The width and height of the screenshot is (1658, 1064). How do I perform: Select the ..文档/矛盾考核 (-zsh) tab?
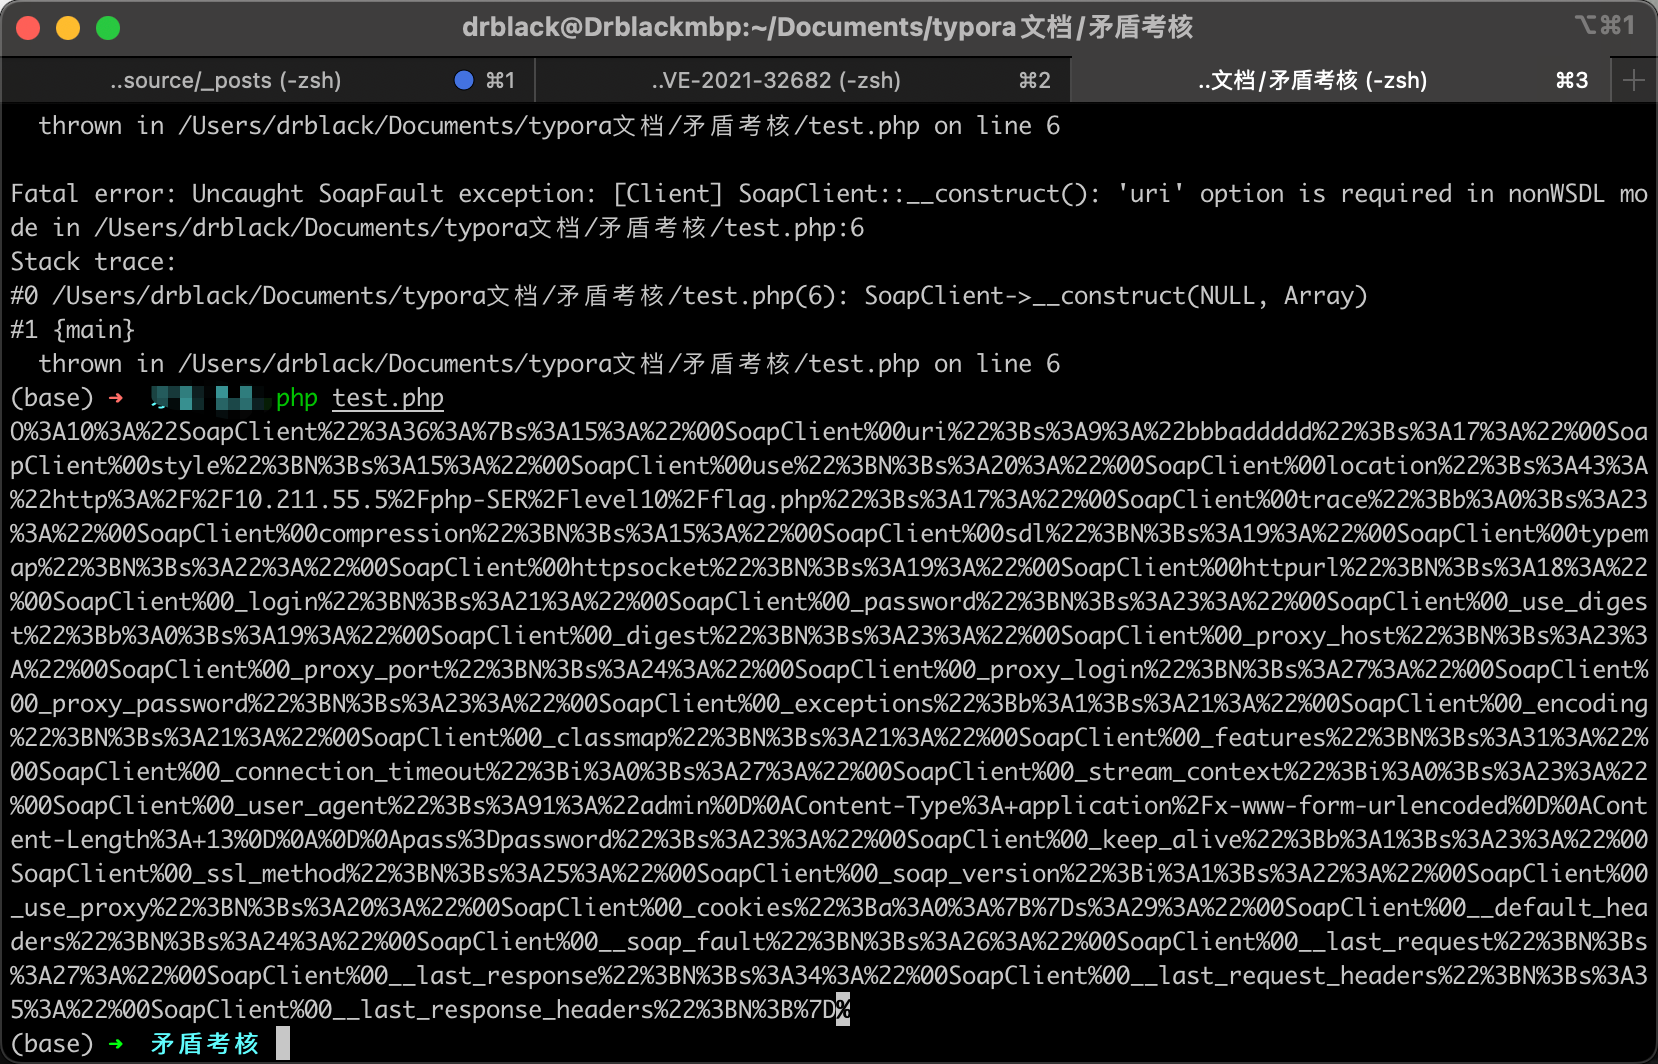[x=1340, y=80]
